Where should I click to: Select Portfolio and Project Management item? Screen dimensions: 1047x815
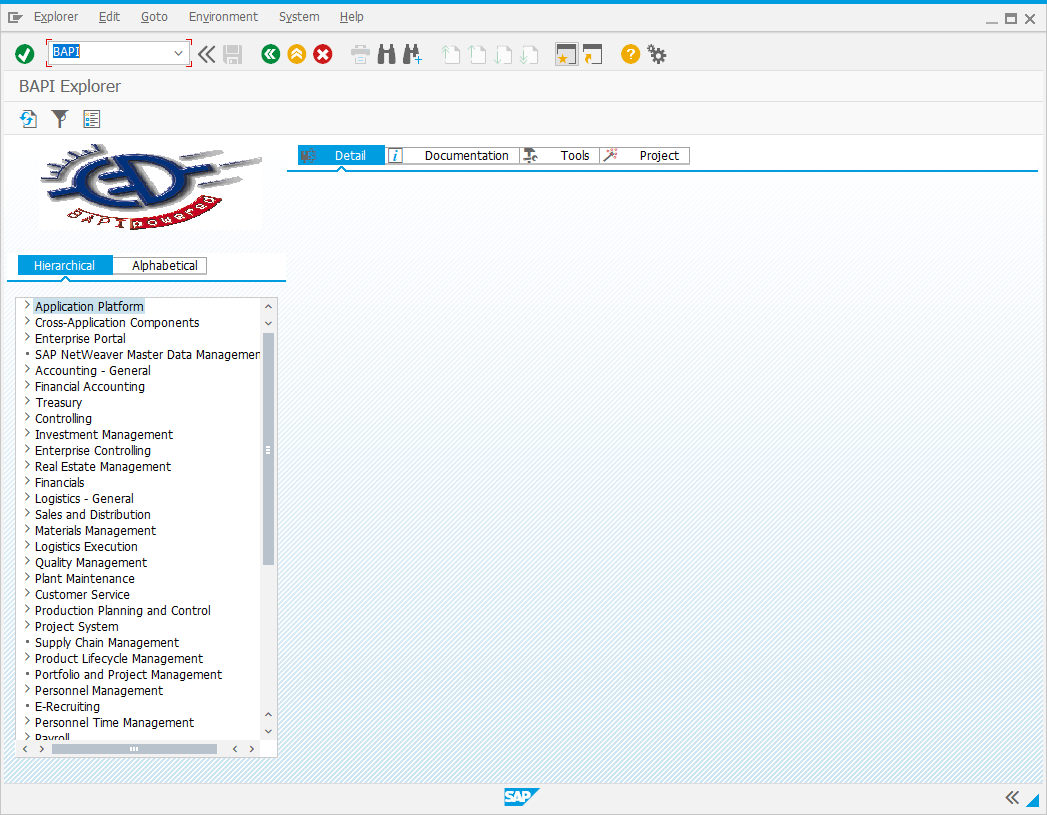[x=128, y=675]
